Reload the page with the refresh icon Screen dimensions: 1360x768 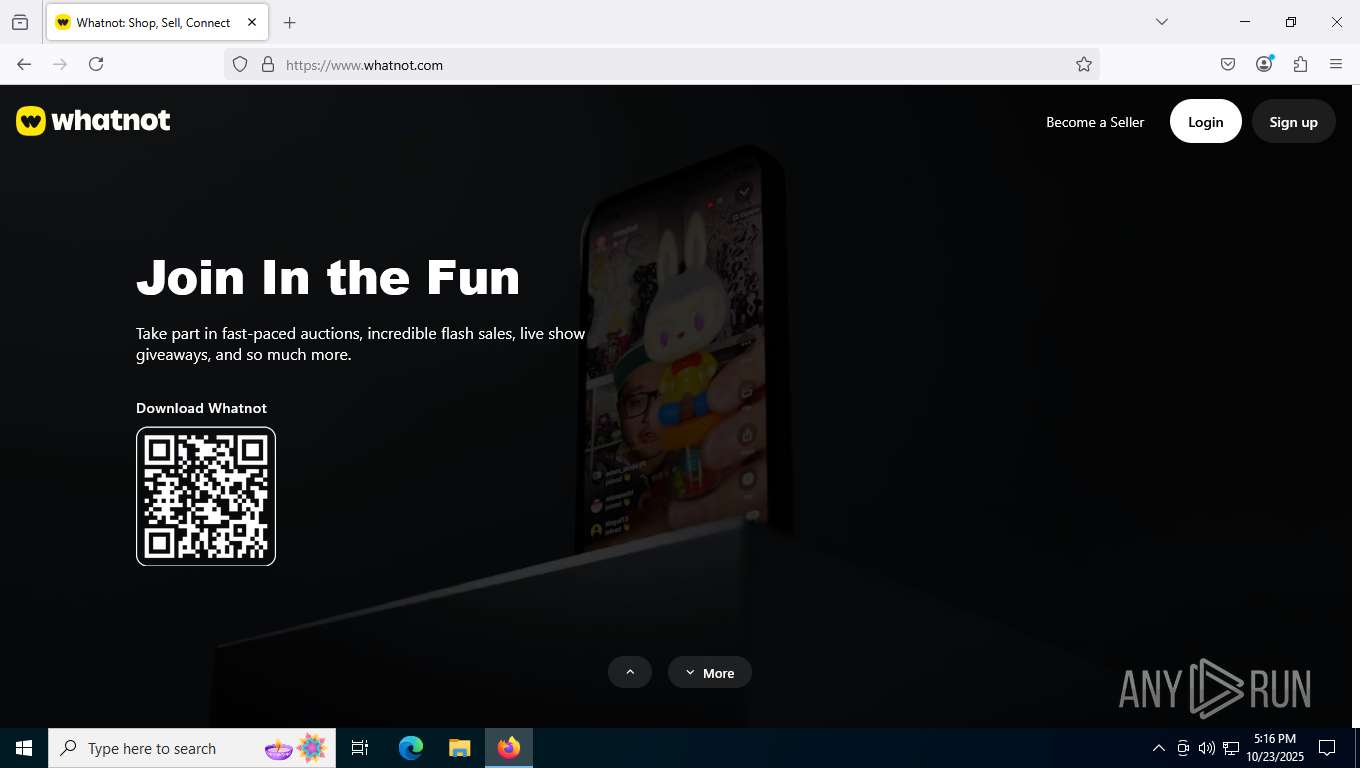tap(96, 64)
